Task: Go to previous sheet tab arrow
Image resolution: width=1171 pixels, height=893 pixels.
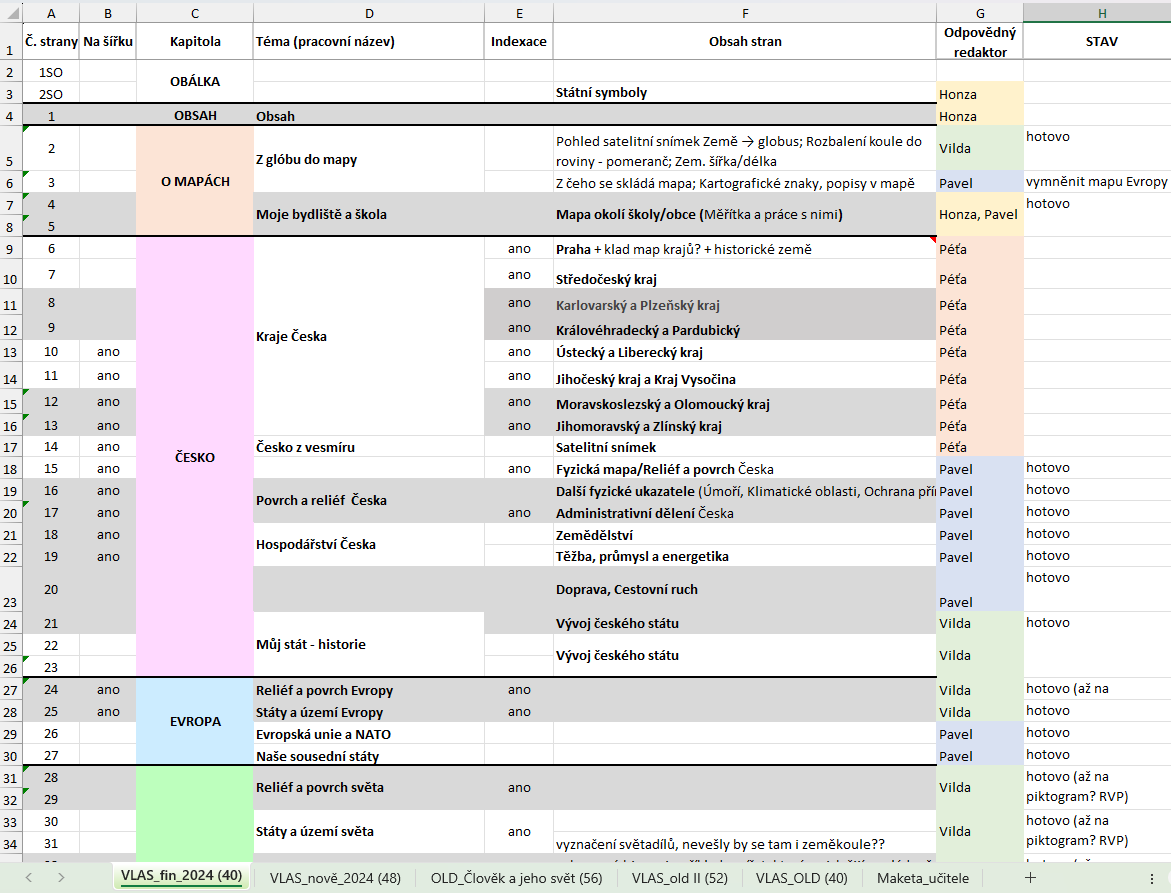Action: 28,878
